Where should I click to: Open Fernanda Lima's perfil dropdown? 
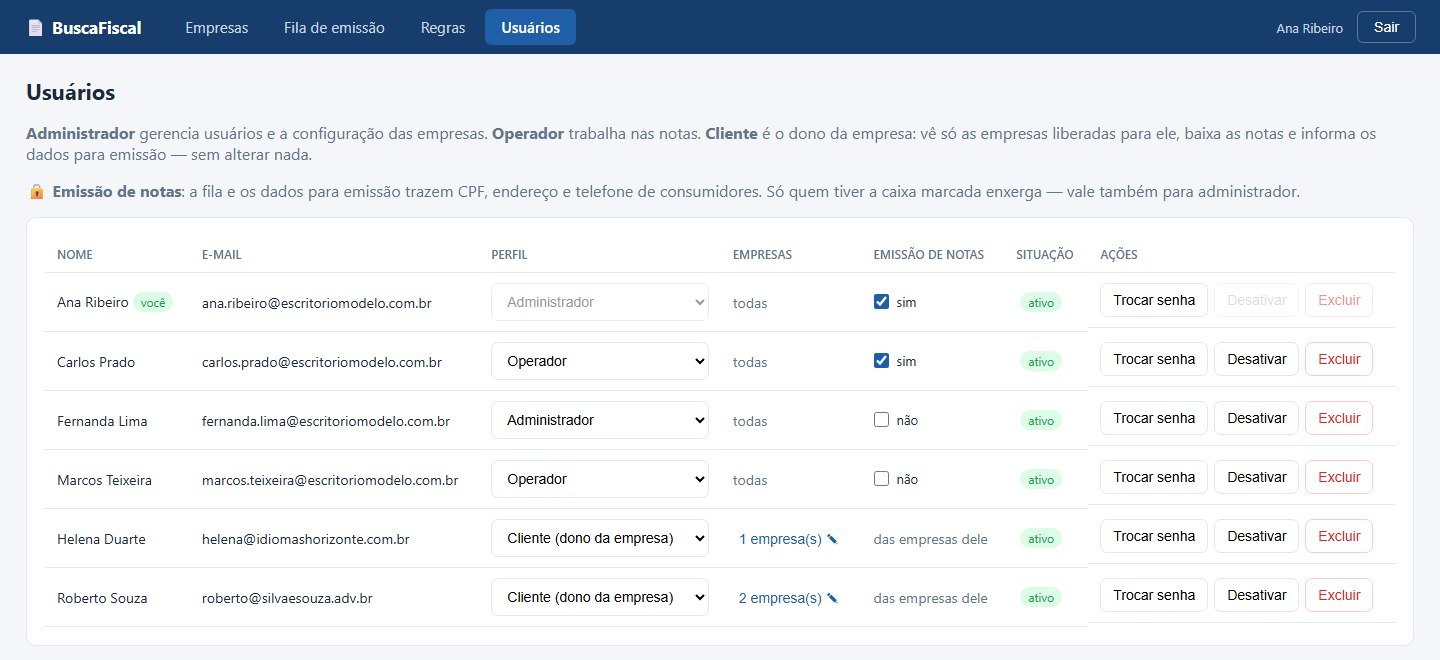click(x=600, y=420)
